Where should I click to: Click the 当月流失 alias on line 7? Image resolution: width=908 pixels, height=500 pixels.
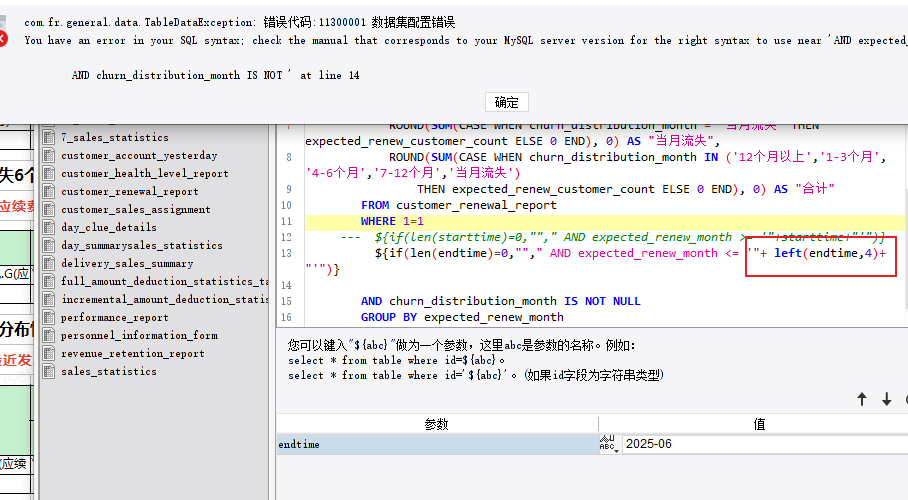pos(684,141)
